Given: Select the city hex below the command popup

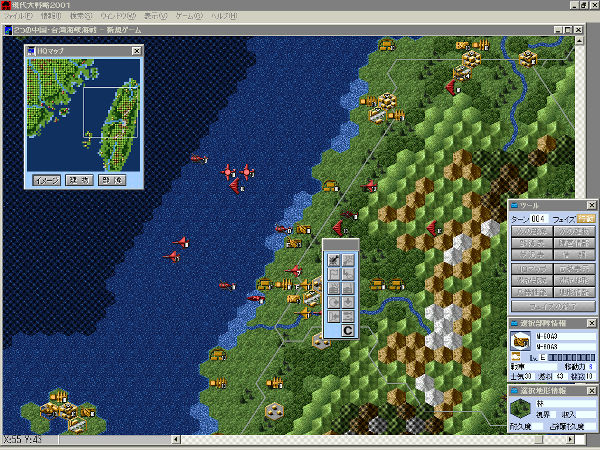Looking at the screenshot, I should pyautogui.click(x=321, y=342).
